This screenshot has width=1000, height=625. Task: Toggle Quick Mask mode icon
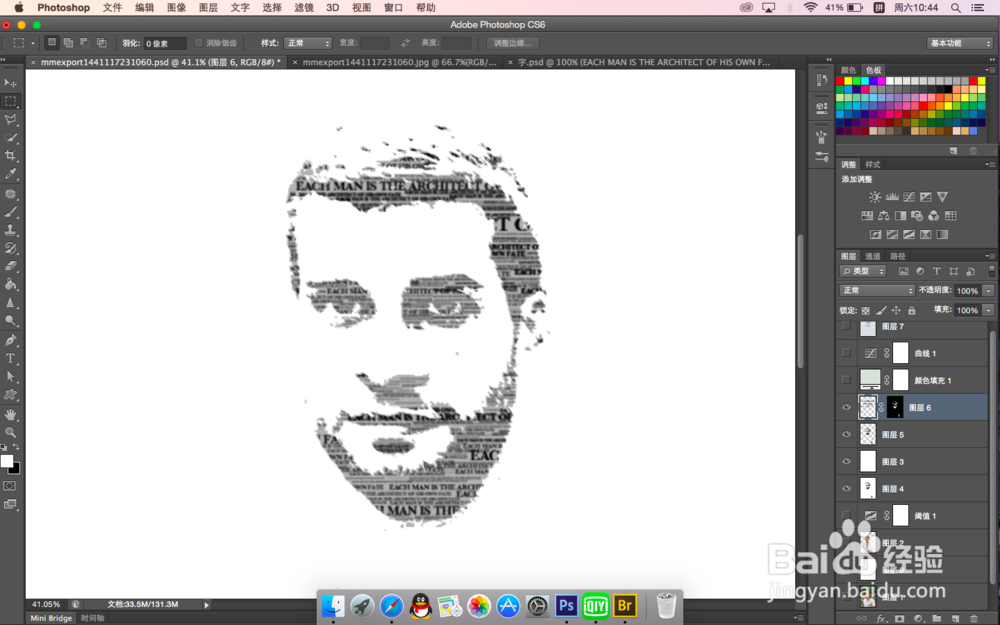click(x=10, y=486)
